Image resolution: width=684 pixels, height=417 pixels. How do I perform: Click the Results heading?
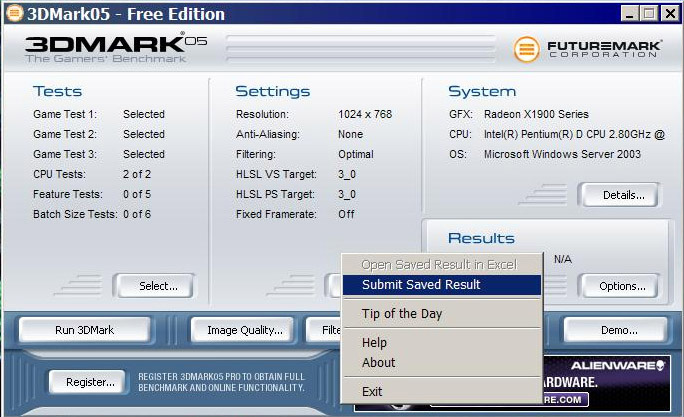pyautogui.click(x=481, y=238)
